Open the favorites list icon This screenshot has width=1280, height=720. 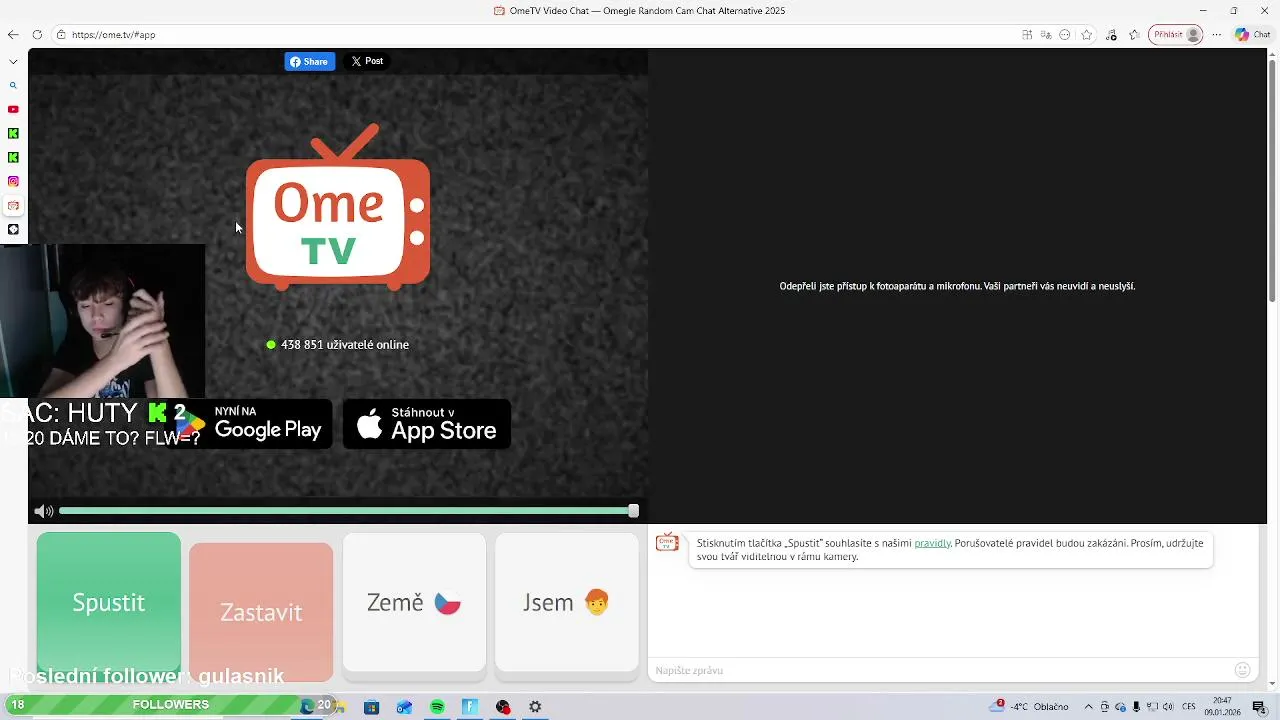pyautogui.click(x=1134, y=34)
